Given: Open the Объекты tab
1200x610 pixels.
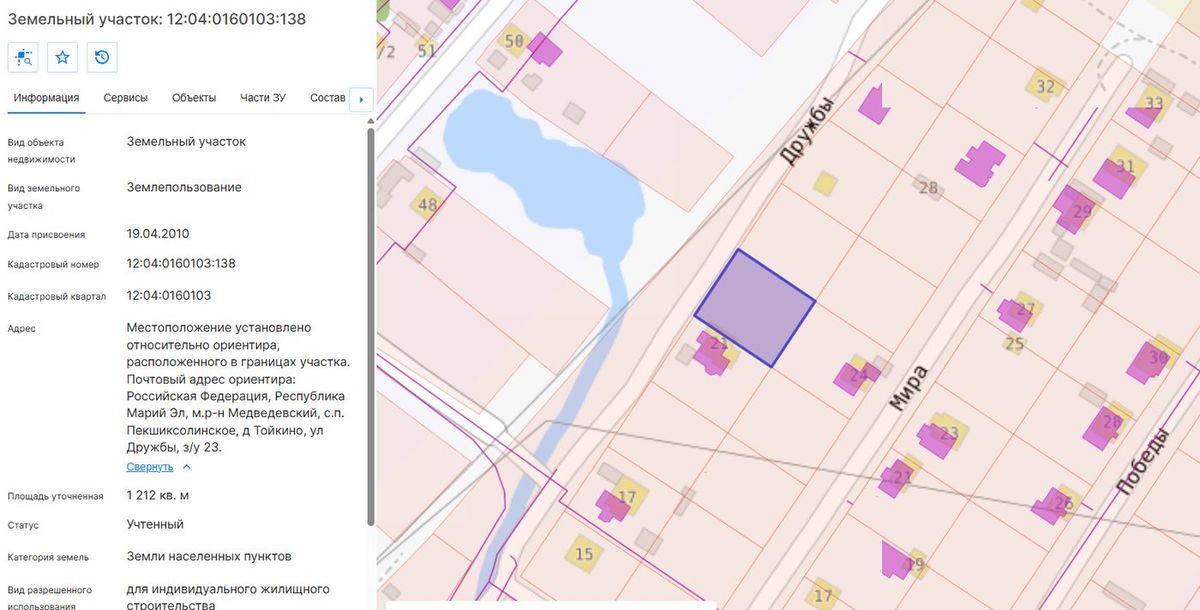Looking at the screenshot, I should tap(194, 98).
